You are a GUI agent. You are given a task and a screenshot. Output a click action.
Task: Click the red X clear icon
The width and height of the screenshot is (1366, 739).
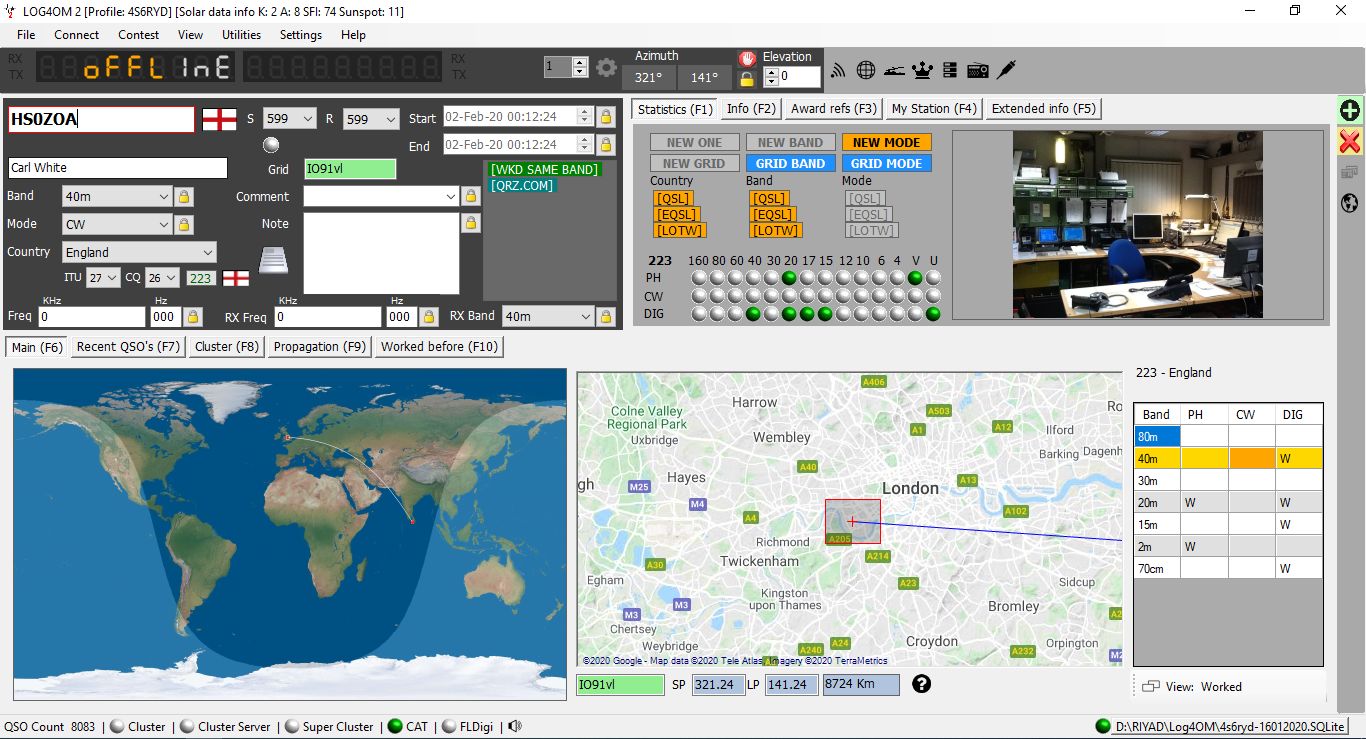click(x=1350, y=141)
